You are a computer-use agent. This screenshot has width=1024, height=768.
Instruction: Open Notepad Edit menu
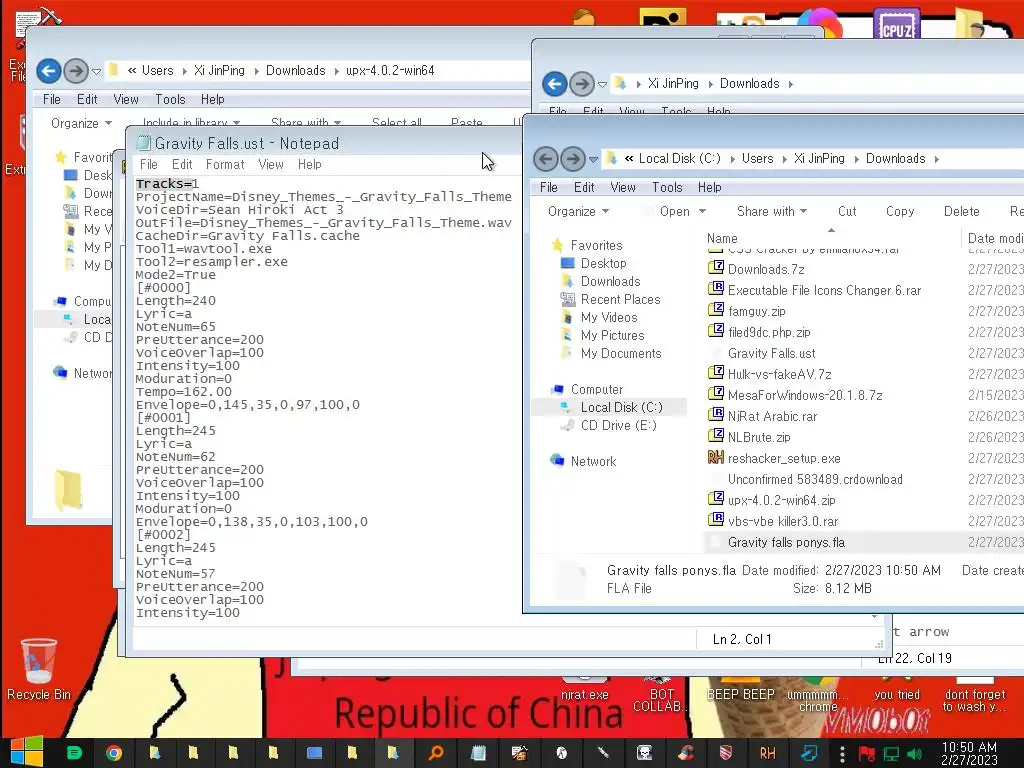coord(182,165)
